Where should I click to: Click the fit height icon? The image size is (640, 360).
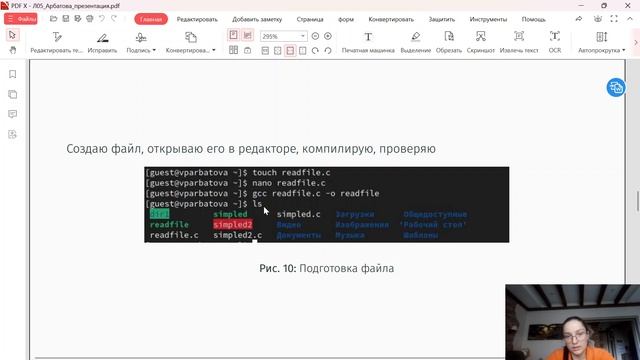(x=302, y=51)
